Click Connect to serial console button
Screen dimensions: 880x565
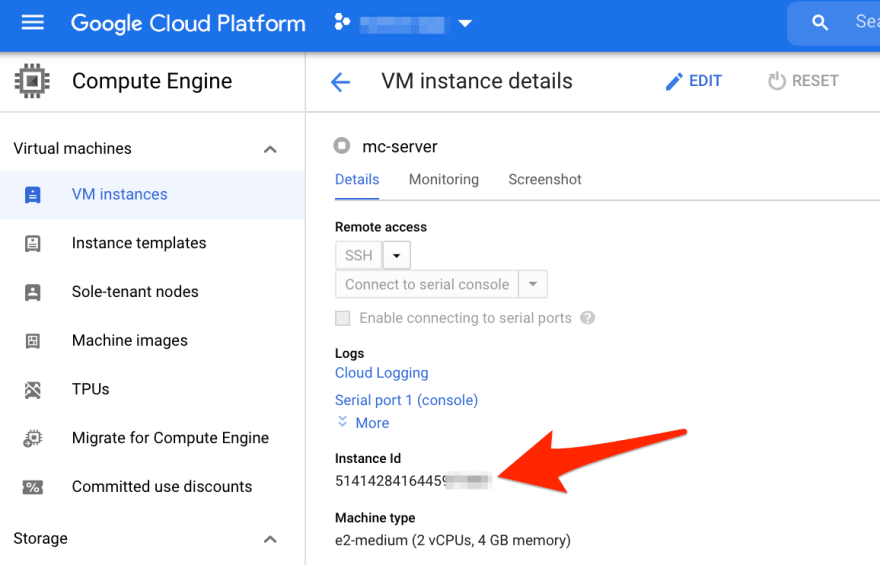click(427, 284)
